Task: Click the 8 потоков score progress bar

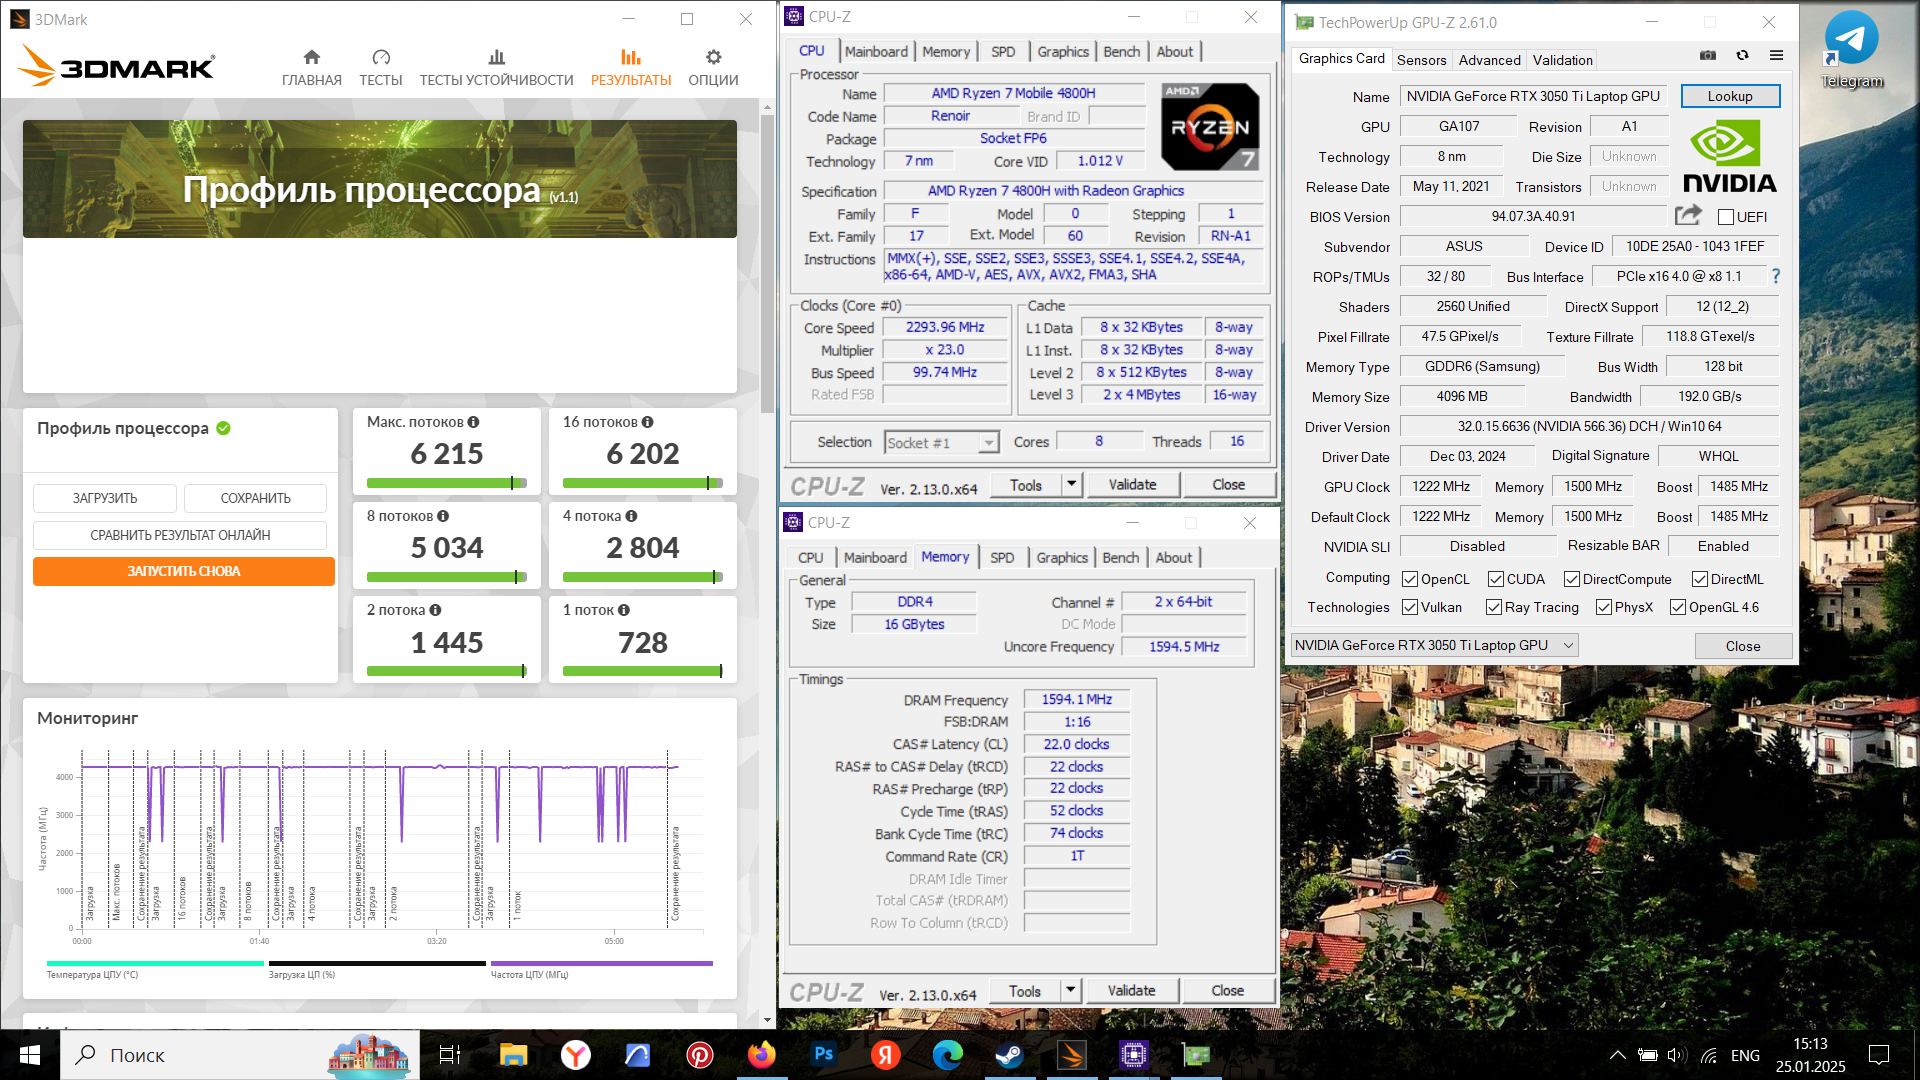Action: [447, 577]
